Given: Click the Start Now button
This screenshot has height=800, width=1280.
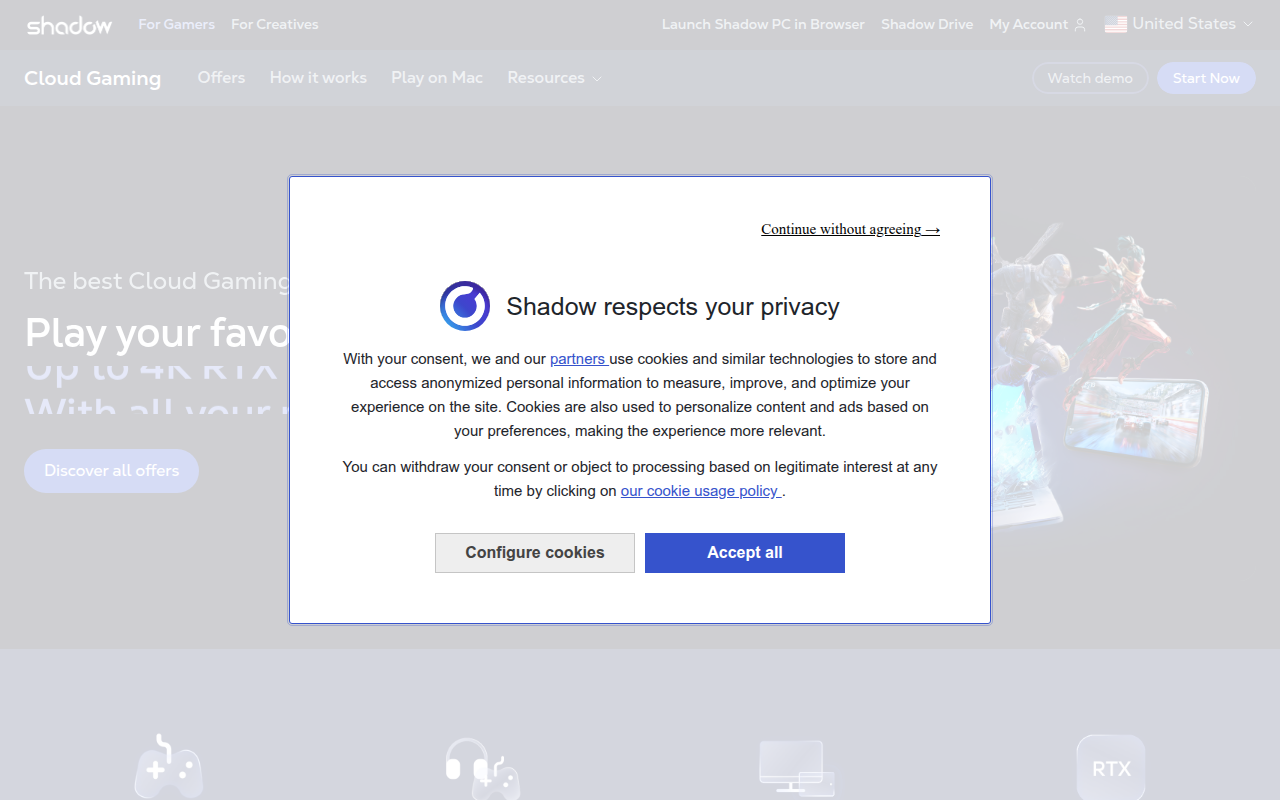Looking at the screenshot, I should tap(1206, 78).
